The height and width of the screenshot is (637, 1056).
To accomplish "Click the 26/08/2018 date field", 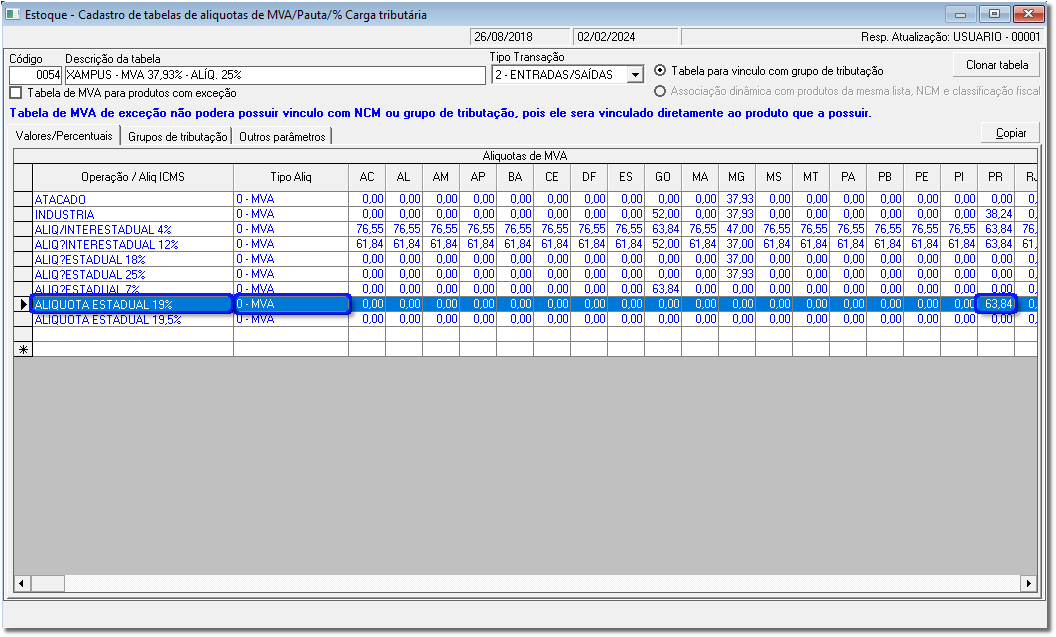I will click(x=519, y=37).
